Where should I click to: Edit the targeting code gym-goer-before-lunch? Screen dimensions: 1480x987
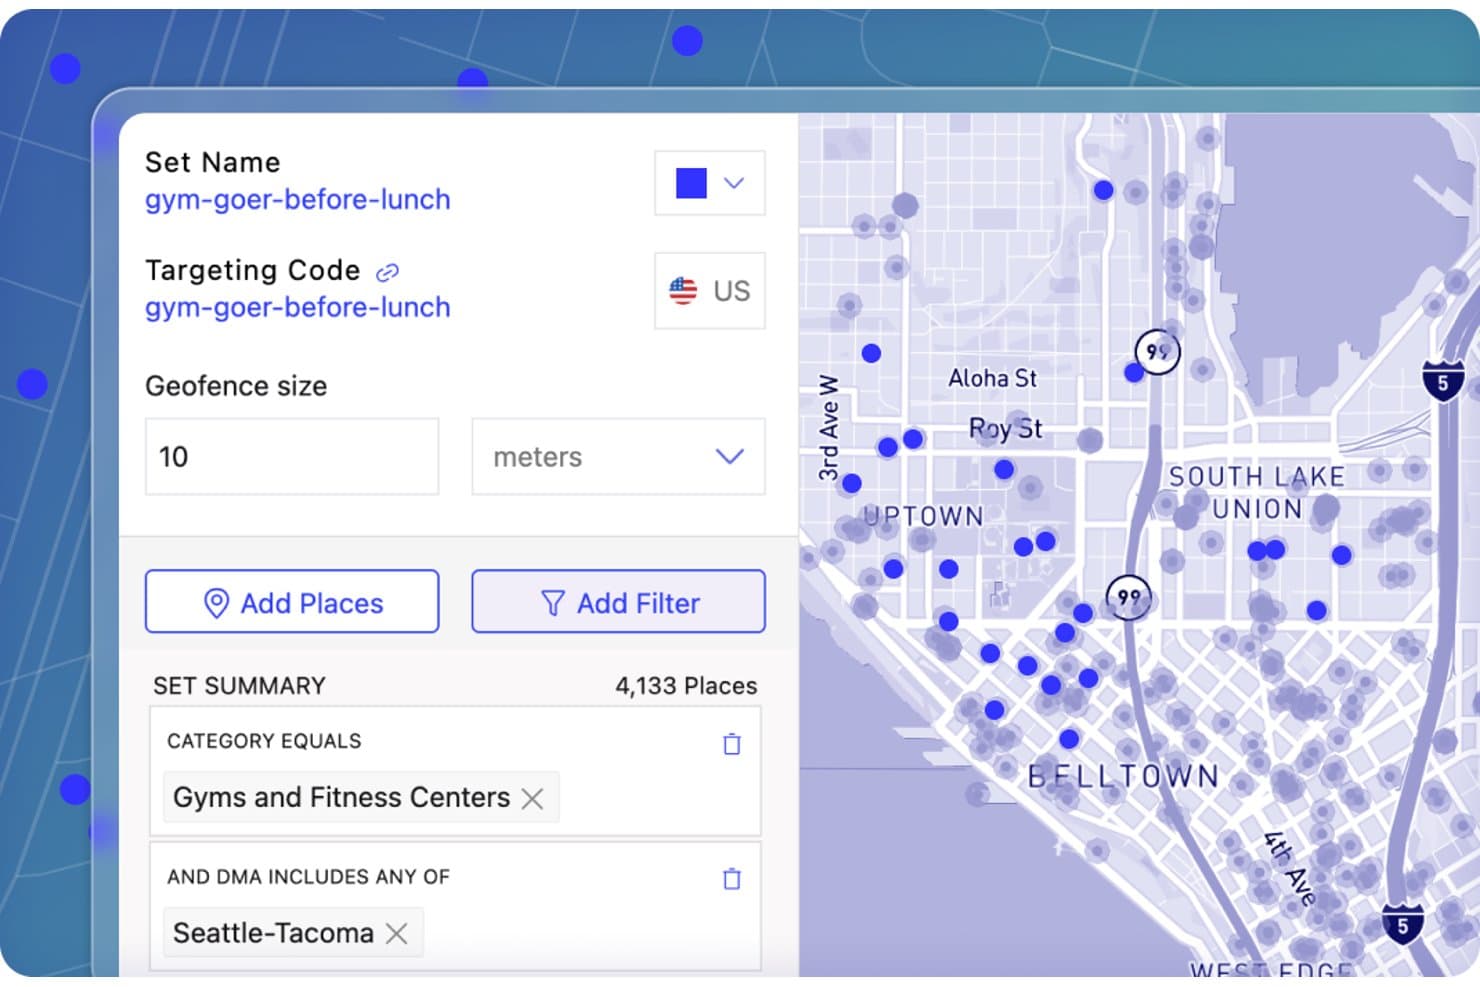pos(298,308)
